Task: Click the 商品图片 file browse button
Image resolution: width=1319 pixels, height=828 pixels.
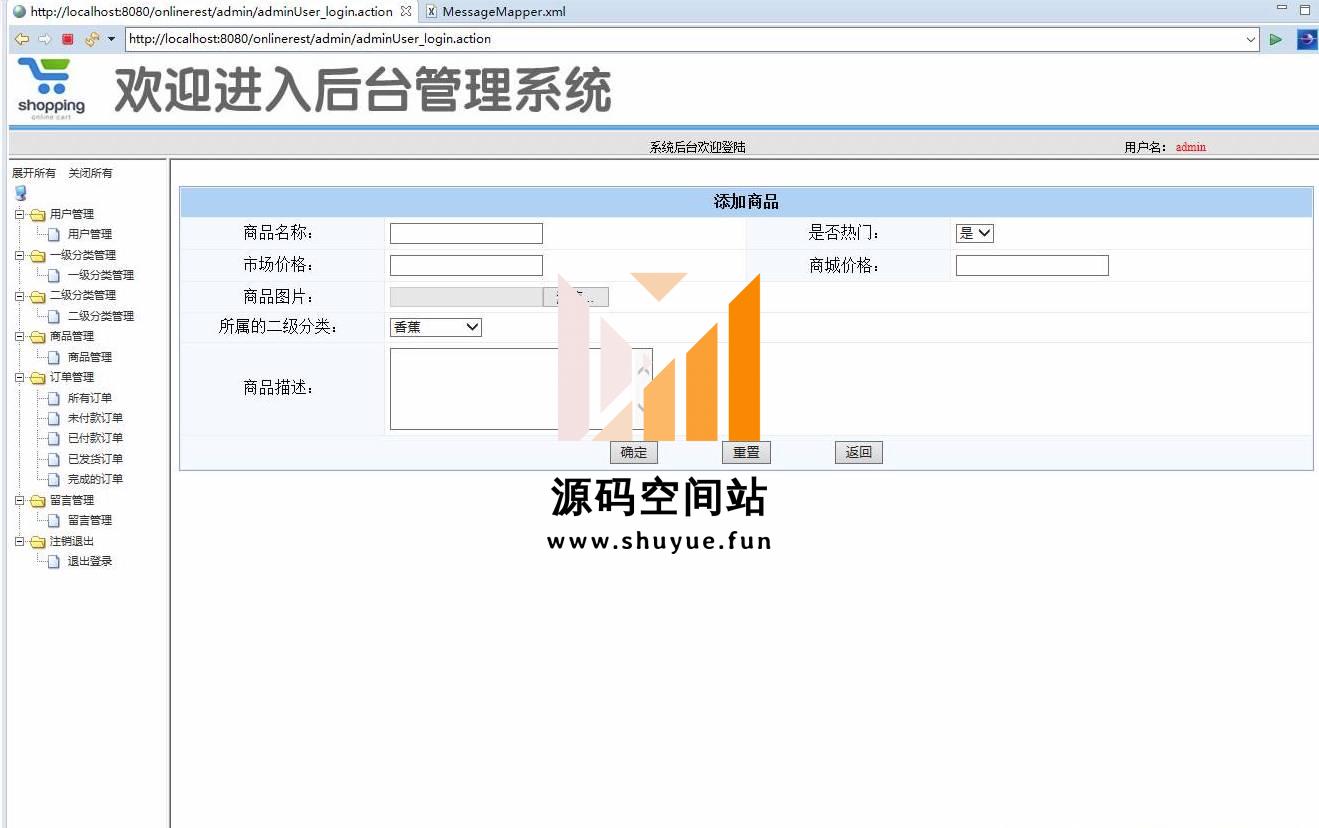Action: [x=576, y=297]
